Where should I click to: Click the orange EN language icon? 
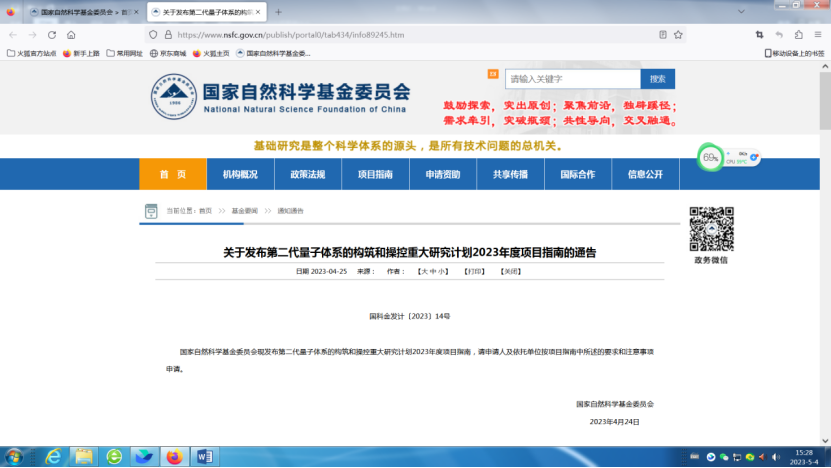click(x=492, y=73)
